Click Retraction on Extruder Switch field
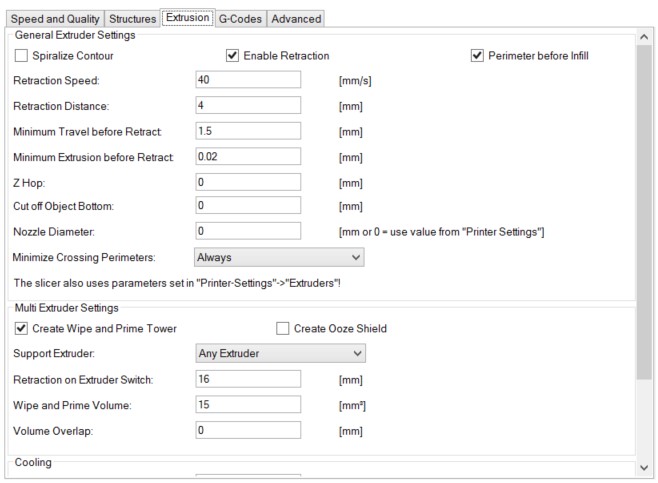The height and width of the screenshot is (483, 658). tap(248, 379)
